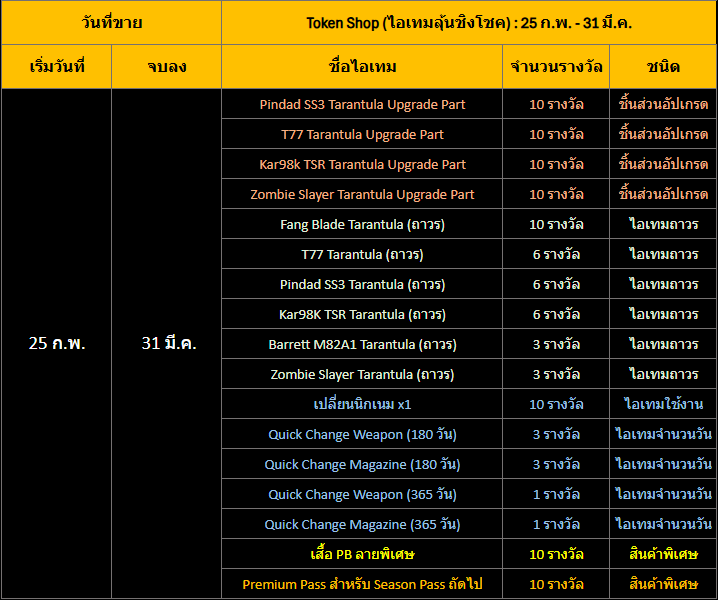This screenshot has width=718, height=600.
Task: Select Pindad SS3 Tarantula Upgrade Part row
Action: 362,104
